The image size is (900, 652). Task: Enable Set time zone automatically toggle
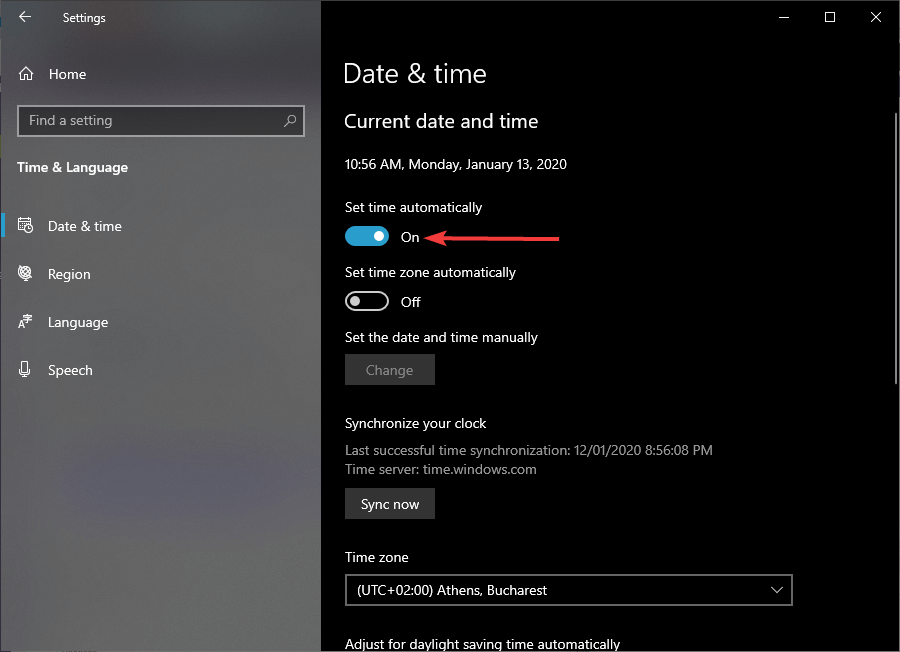[x=367, y=301]
